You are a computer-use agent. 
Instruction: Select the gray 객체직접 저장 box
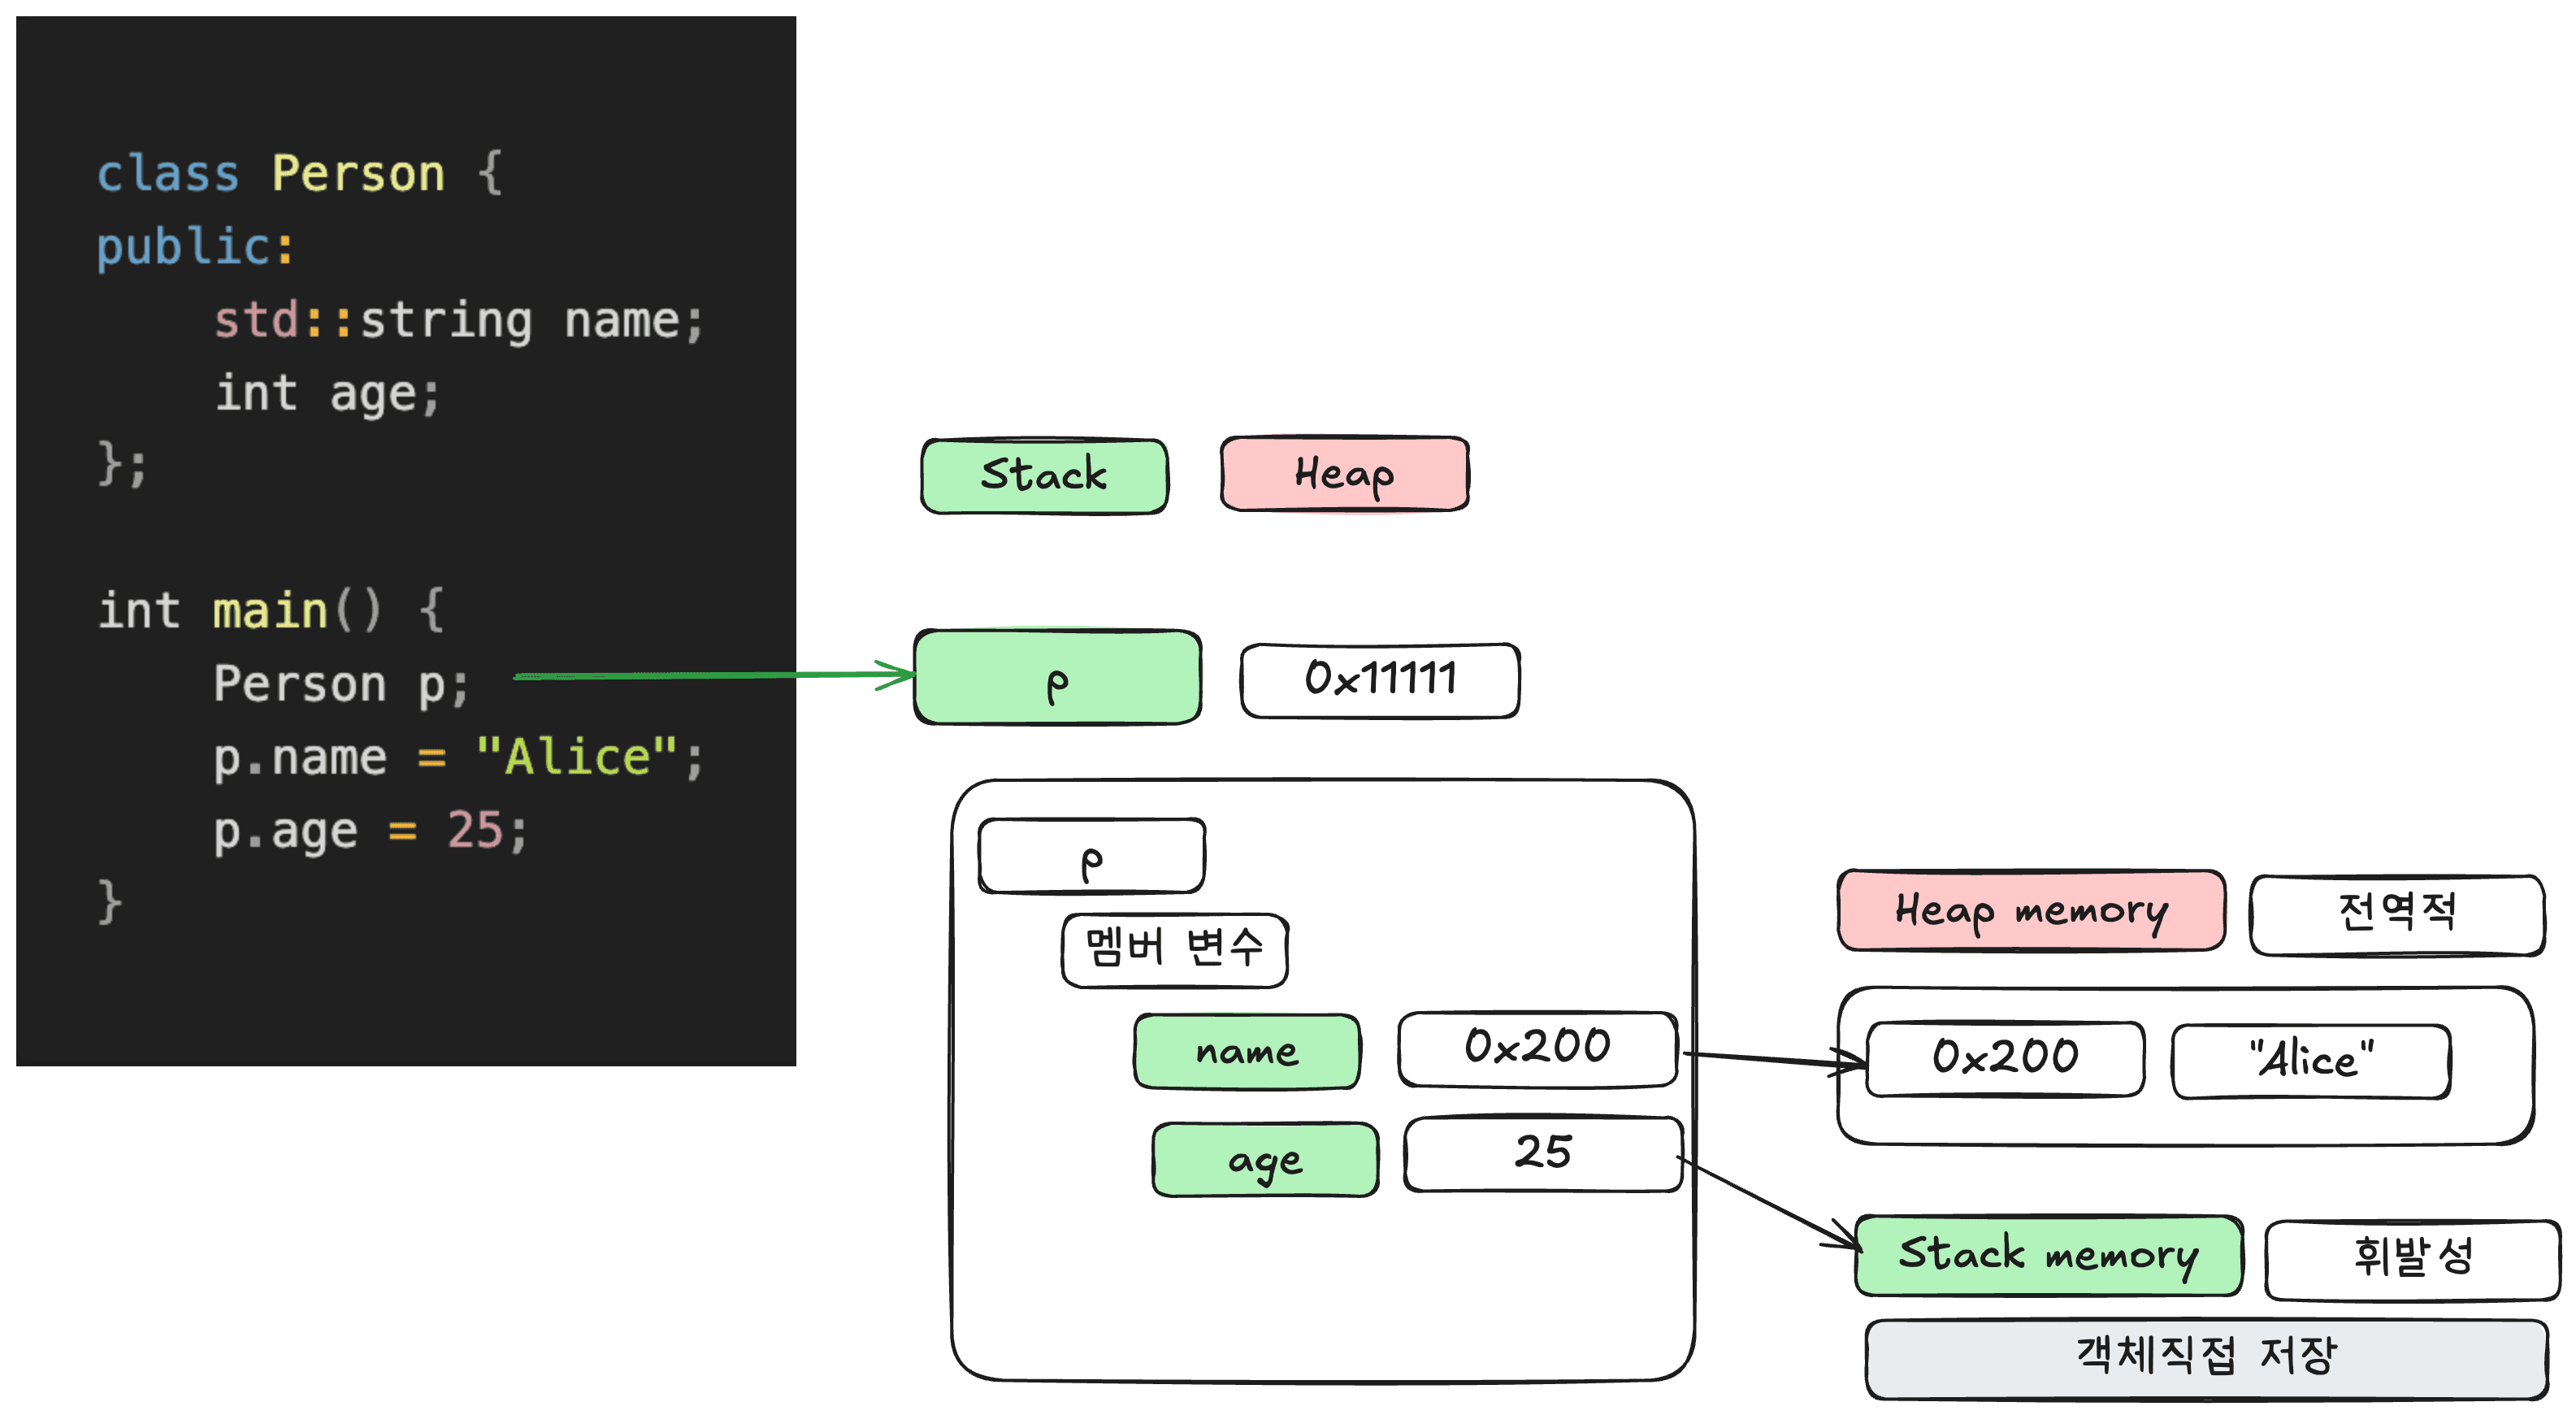click(2207, 1359)
